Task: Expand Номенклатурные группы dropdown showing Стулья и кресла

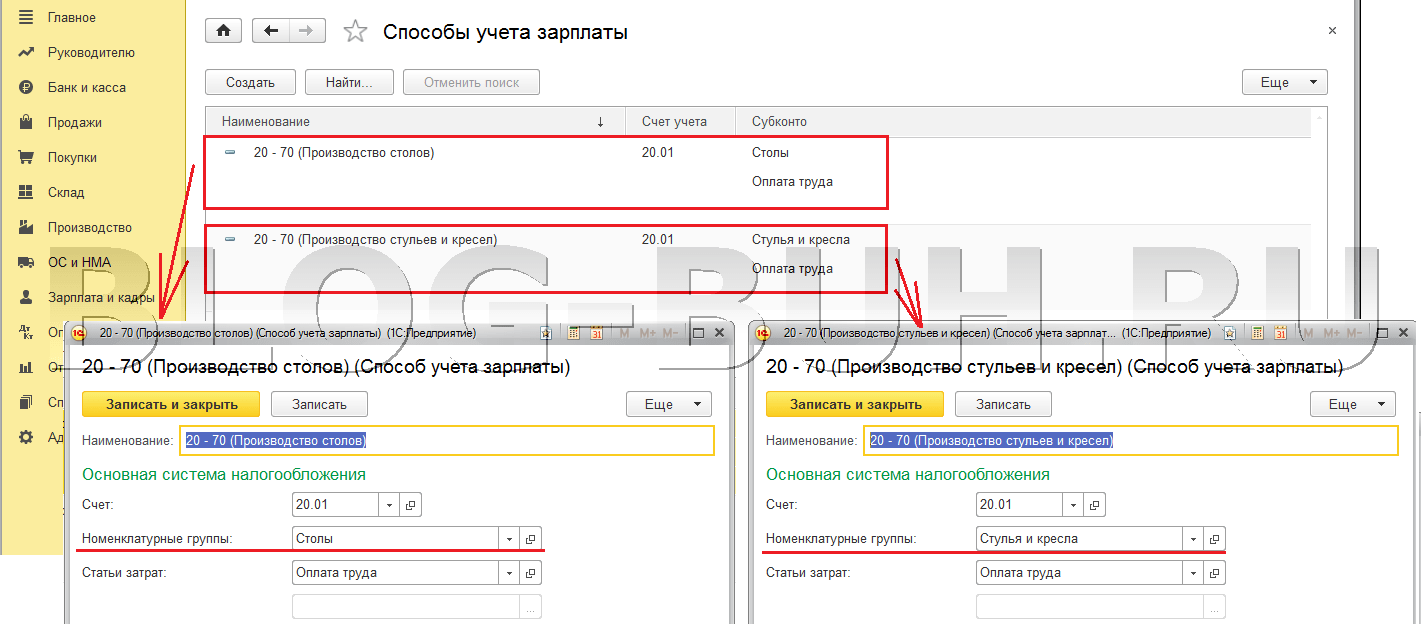Action: (x=1193, y=539)
